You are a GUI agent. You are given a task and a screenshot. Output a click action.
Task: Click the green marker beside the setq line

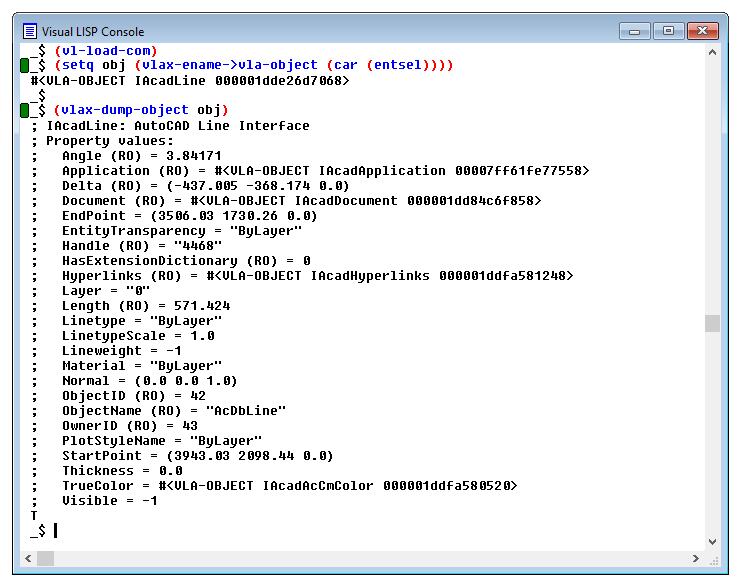tap(25, 65)
